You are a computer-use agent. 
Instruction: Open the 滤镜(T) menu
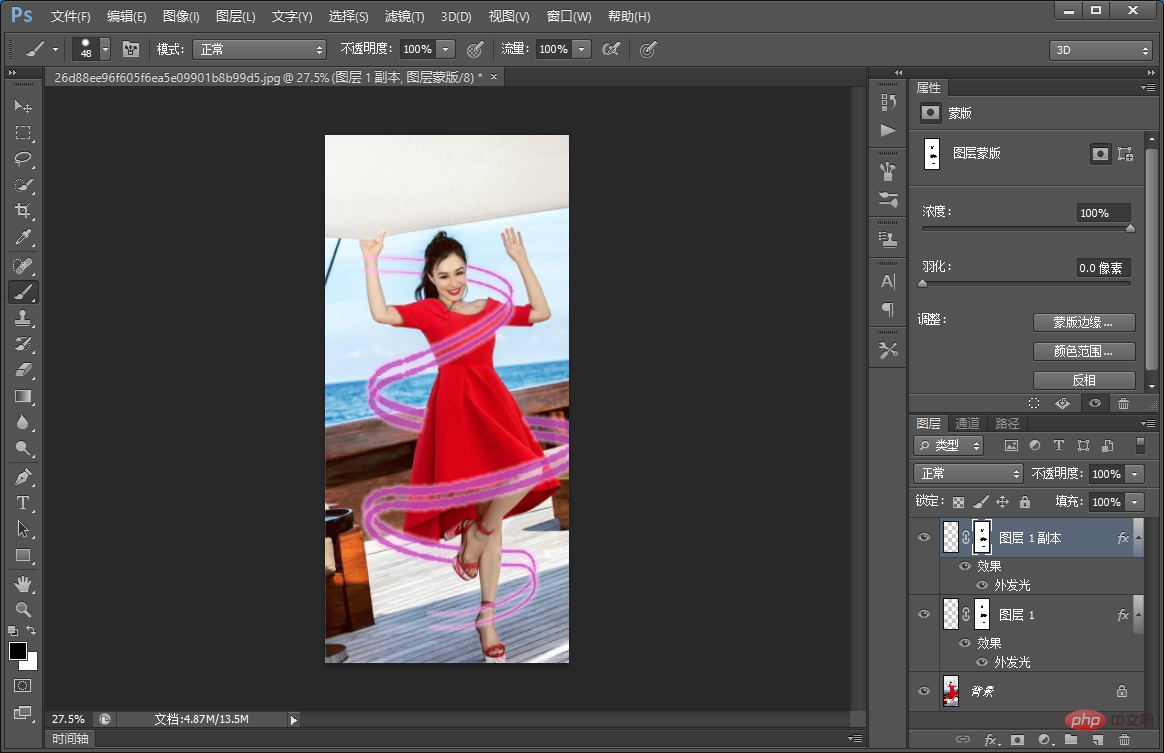click(x=404, y=17)
